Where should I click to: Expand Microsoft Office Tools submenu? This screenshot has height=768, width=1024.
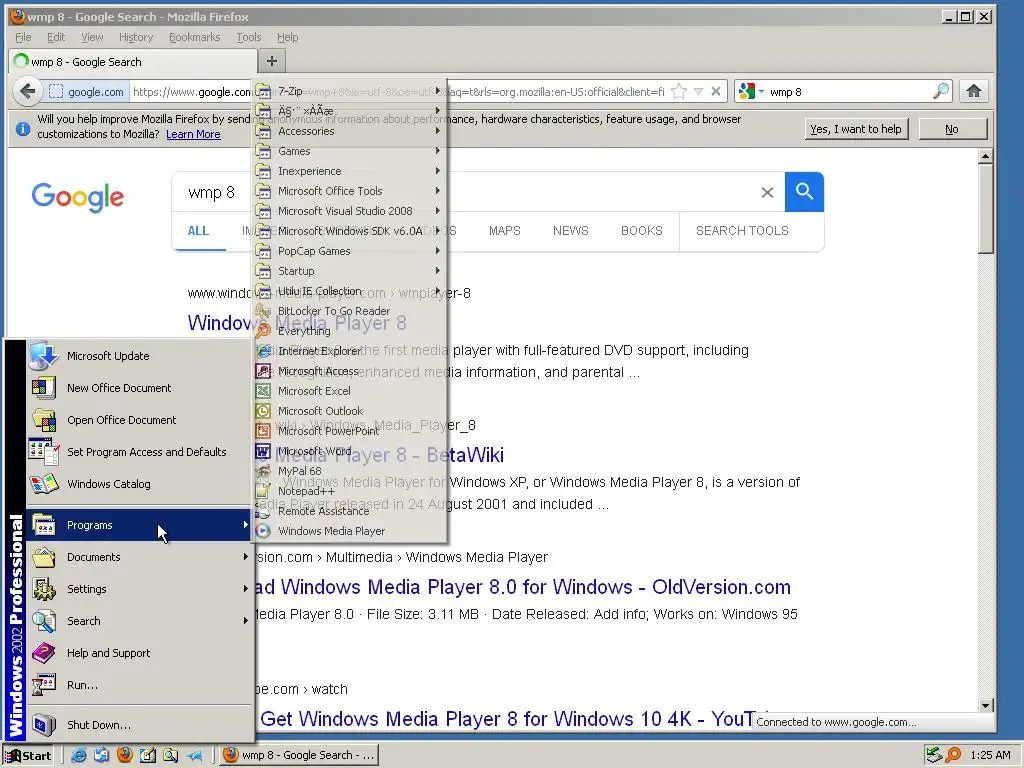click(x=349, y=191)
